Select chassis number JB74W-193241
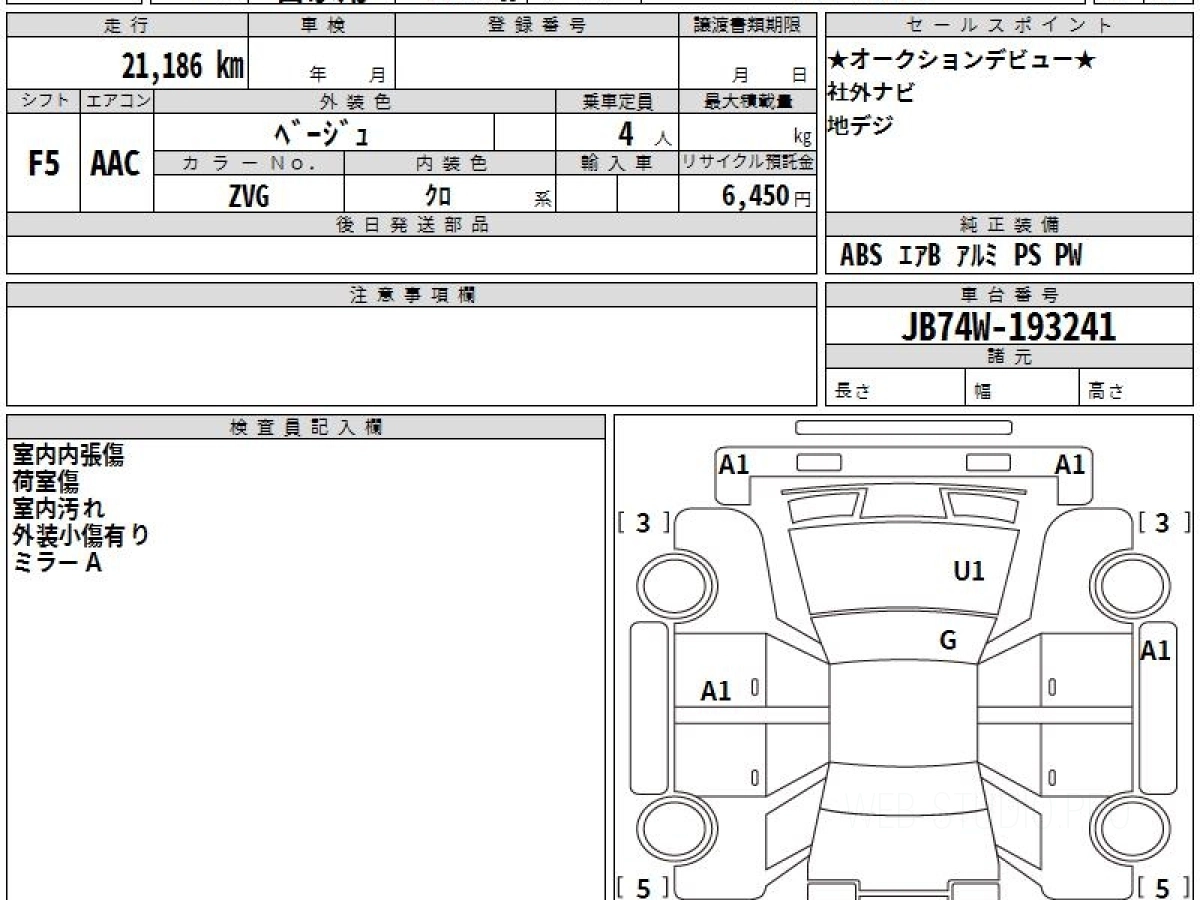Viewport: 1200px width, 900px height. coord(1008,327)
